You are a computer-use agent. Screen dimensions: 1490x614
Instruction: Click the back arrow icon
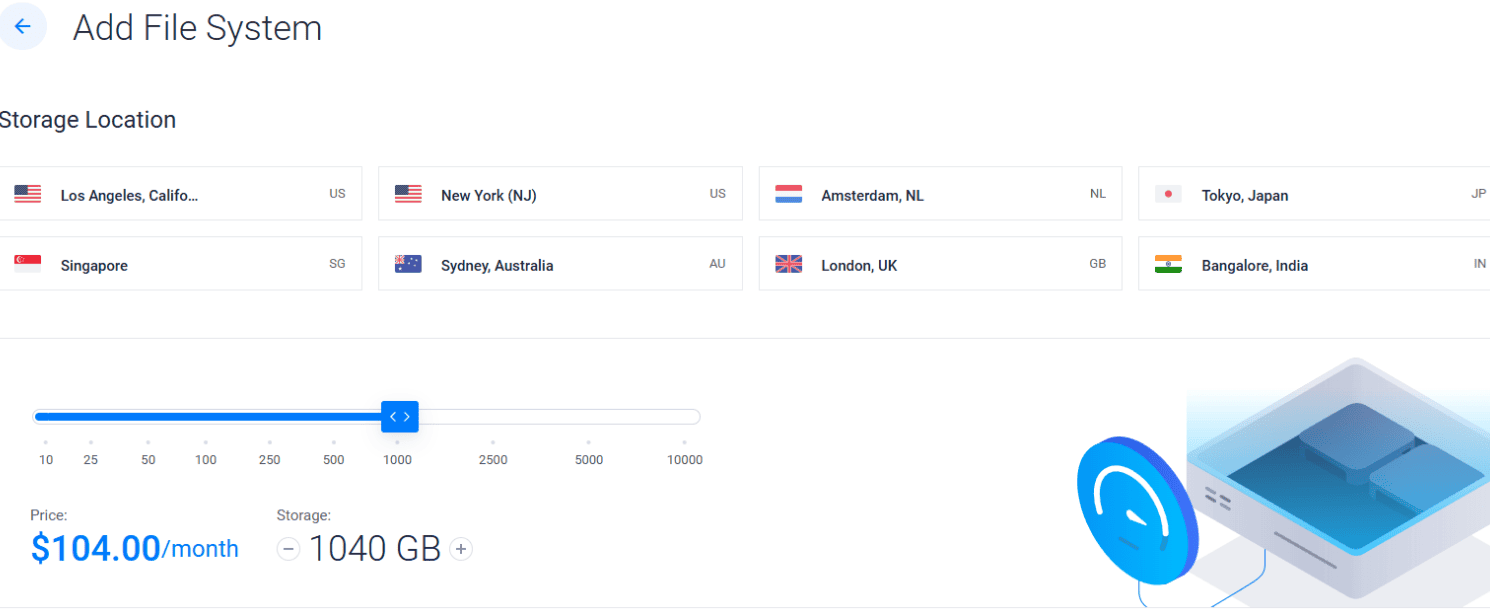(22, 27)
